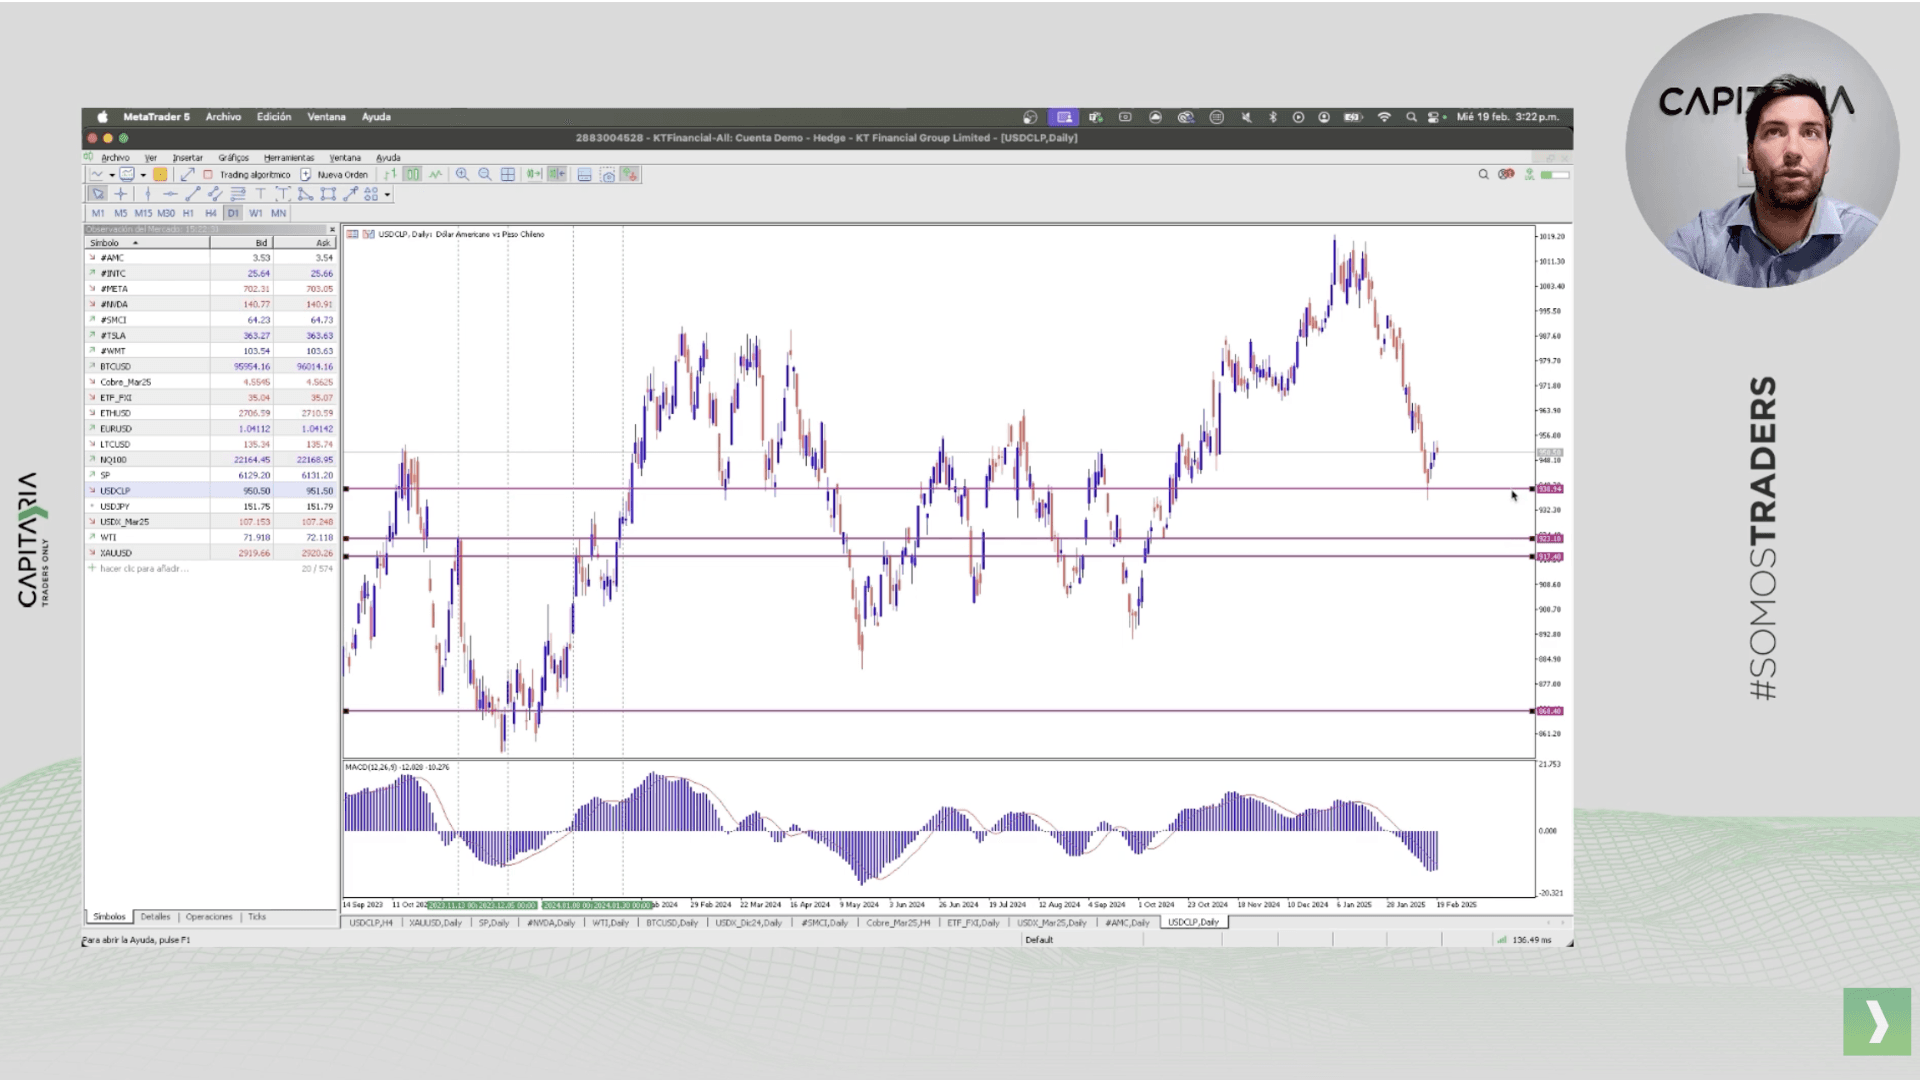Take a chart screenshot with camera icon

click(608, 175)
